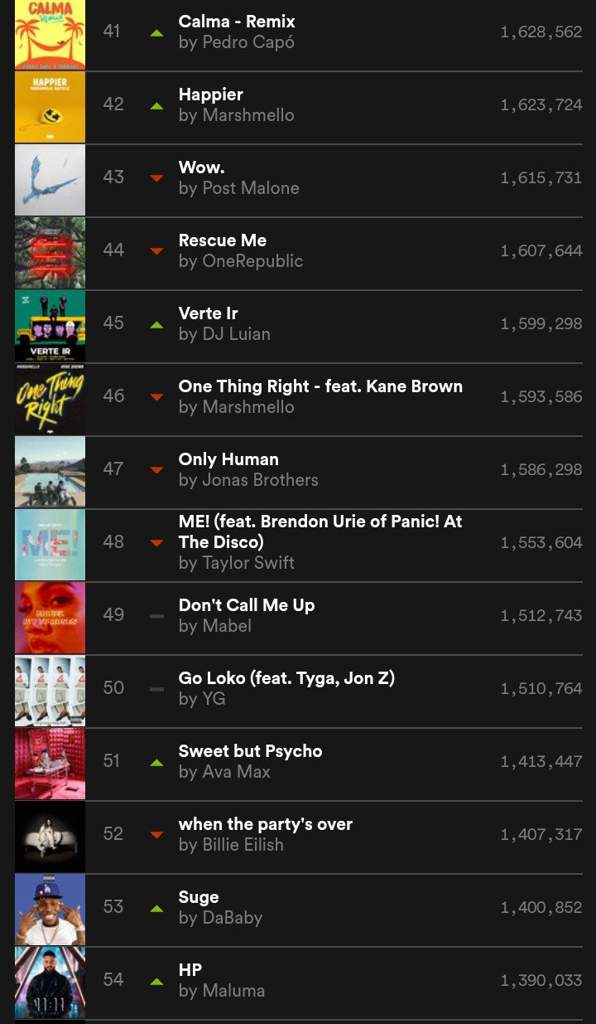Click stream count 1,628,562
Image resolution: width=596 pixels, height=1024 pixels.
tap(541, 32)
